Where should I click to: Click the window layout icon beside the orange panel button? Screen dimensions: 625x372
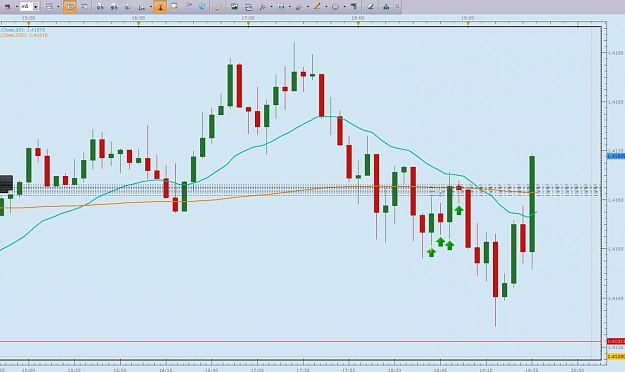84,6
